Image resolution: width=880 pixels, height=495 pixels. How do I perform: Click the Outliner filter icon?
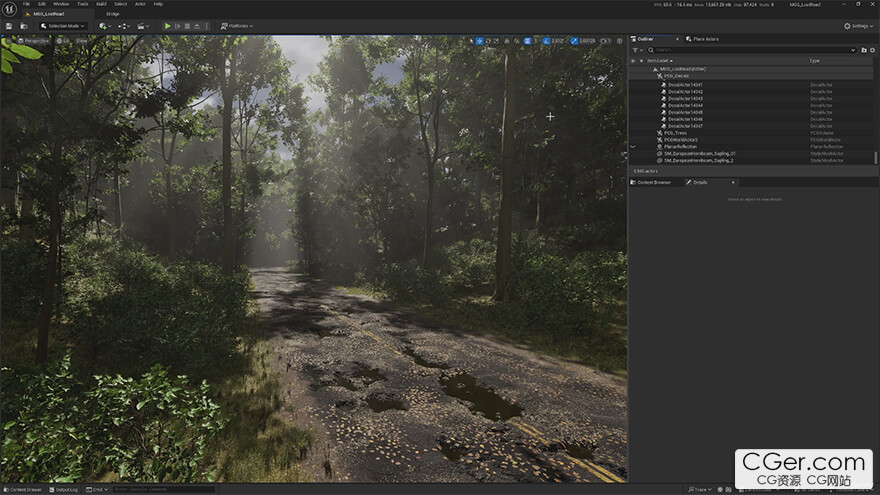(x=635, y=49)
